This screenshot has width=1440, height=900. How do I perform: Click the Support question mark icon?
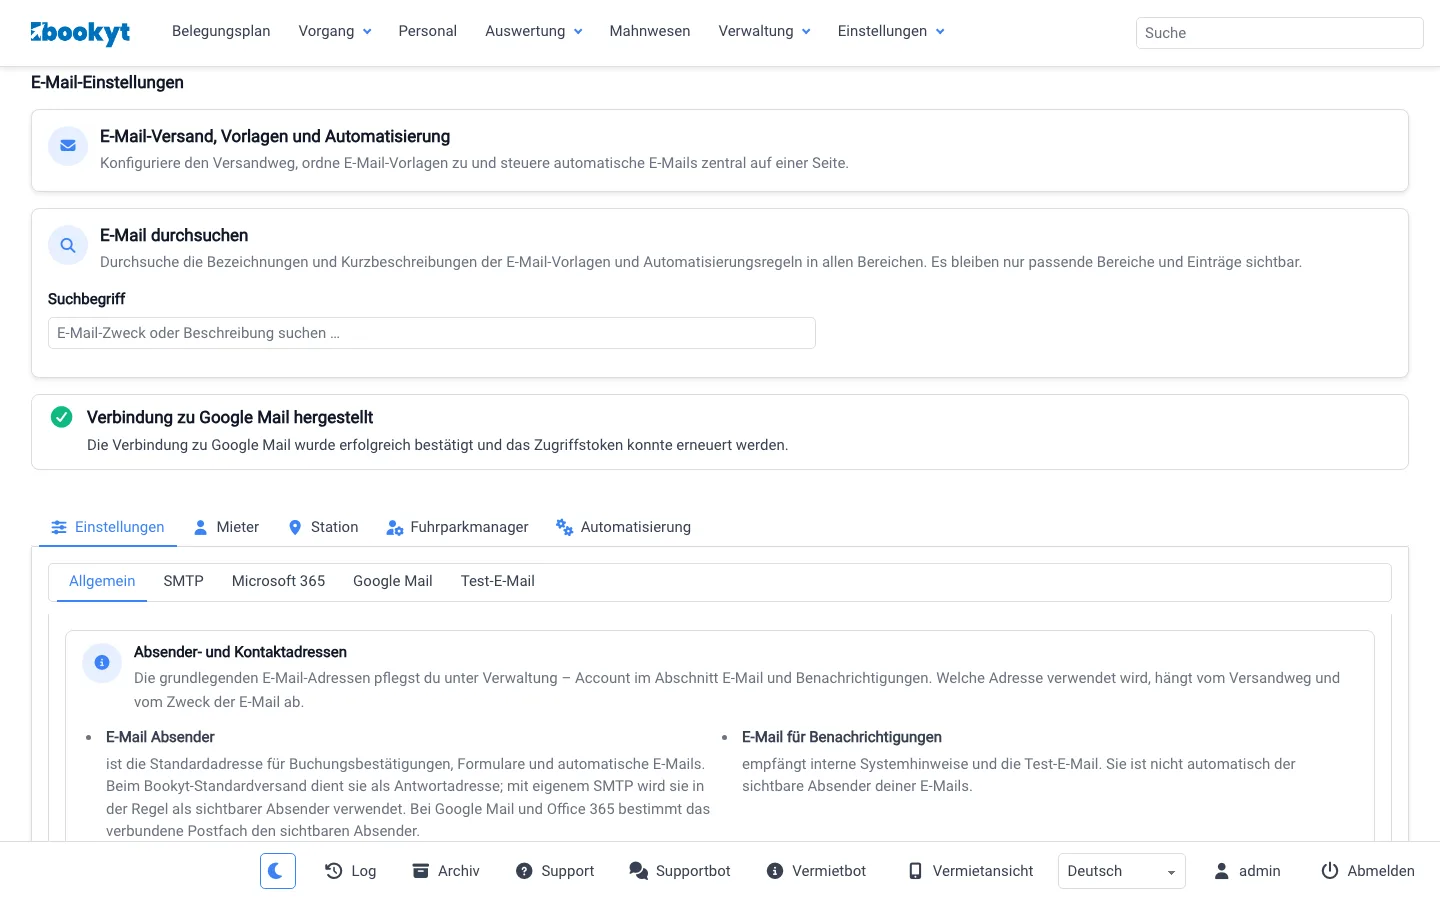(x=524, y=871)
